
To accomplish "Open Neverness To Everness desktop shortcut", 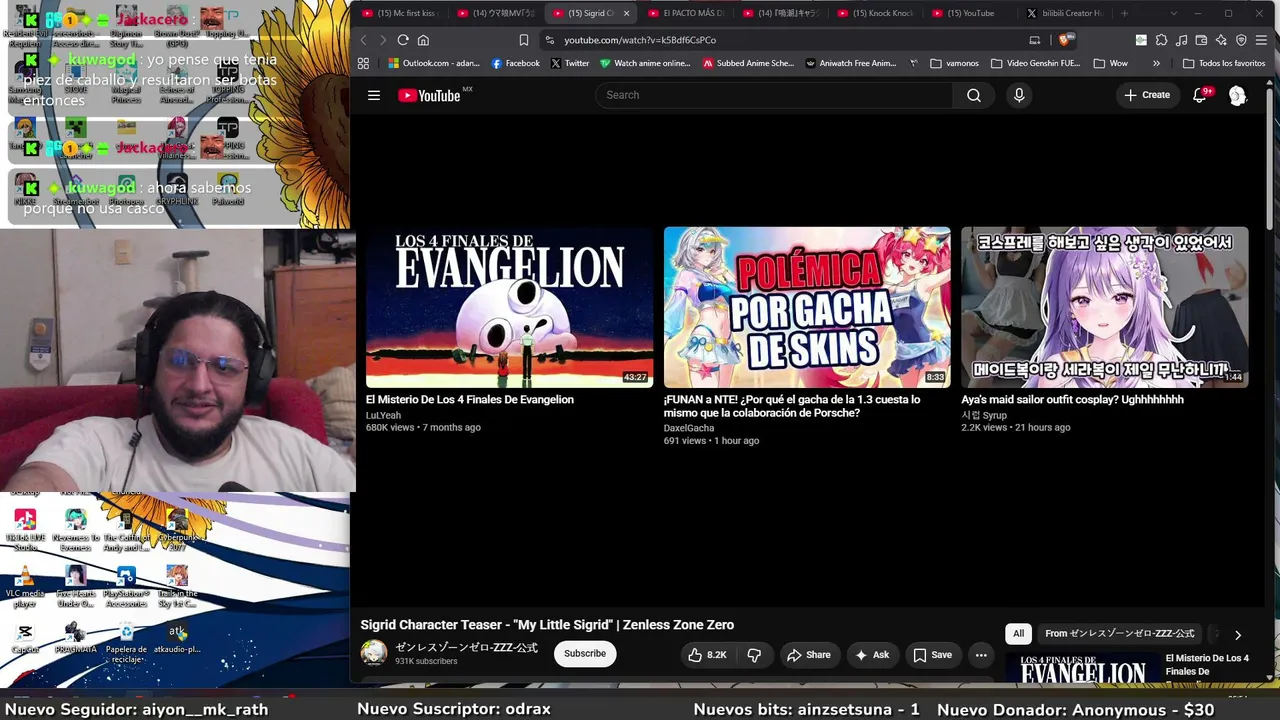I will [x=76, y=529].
